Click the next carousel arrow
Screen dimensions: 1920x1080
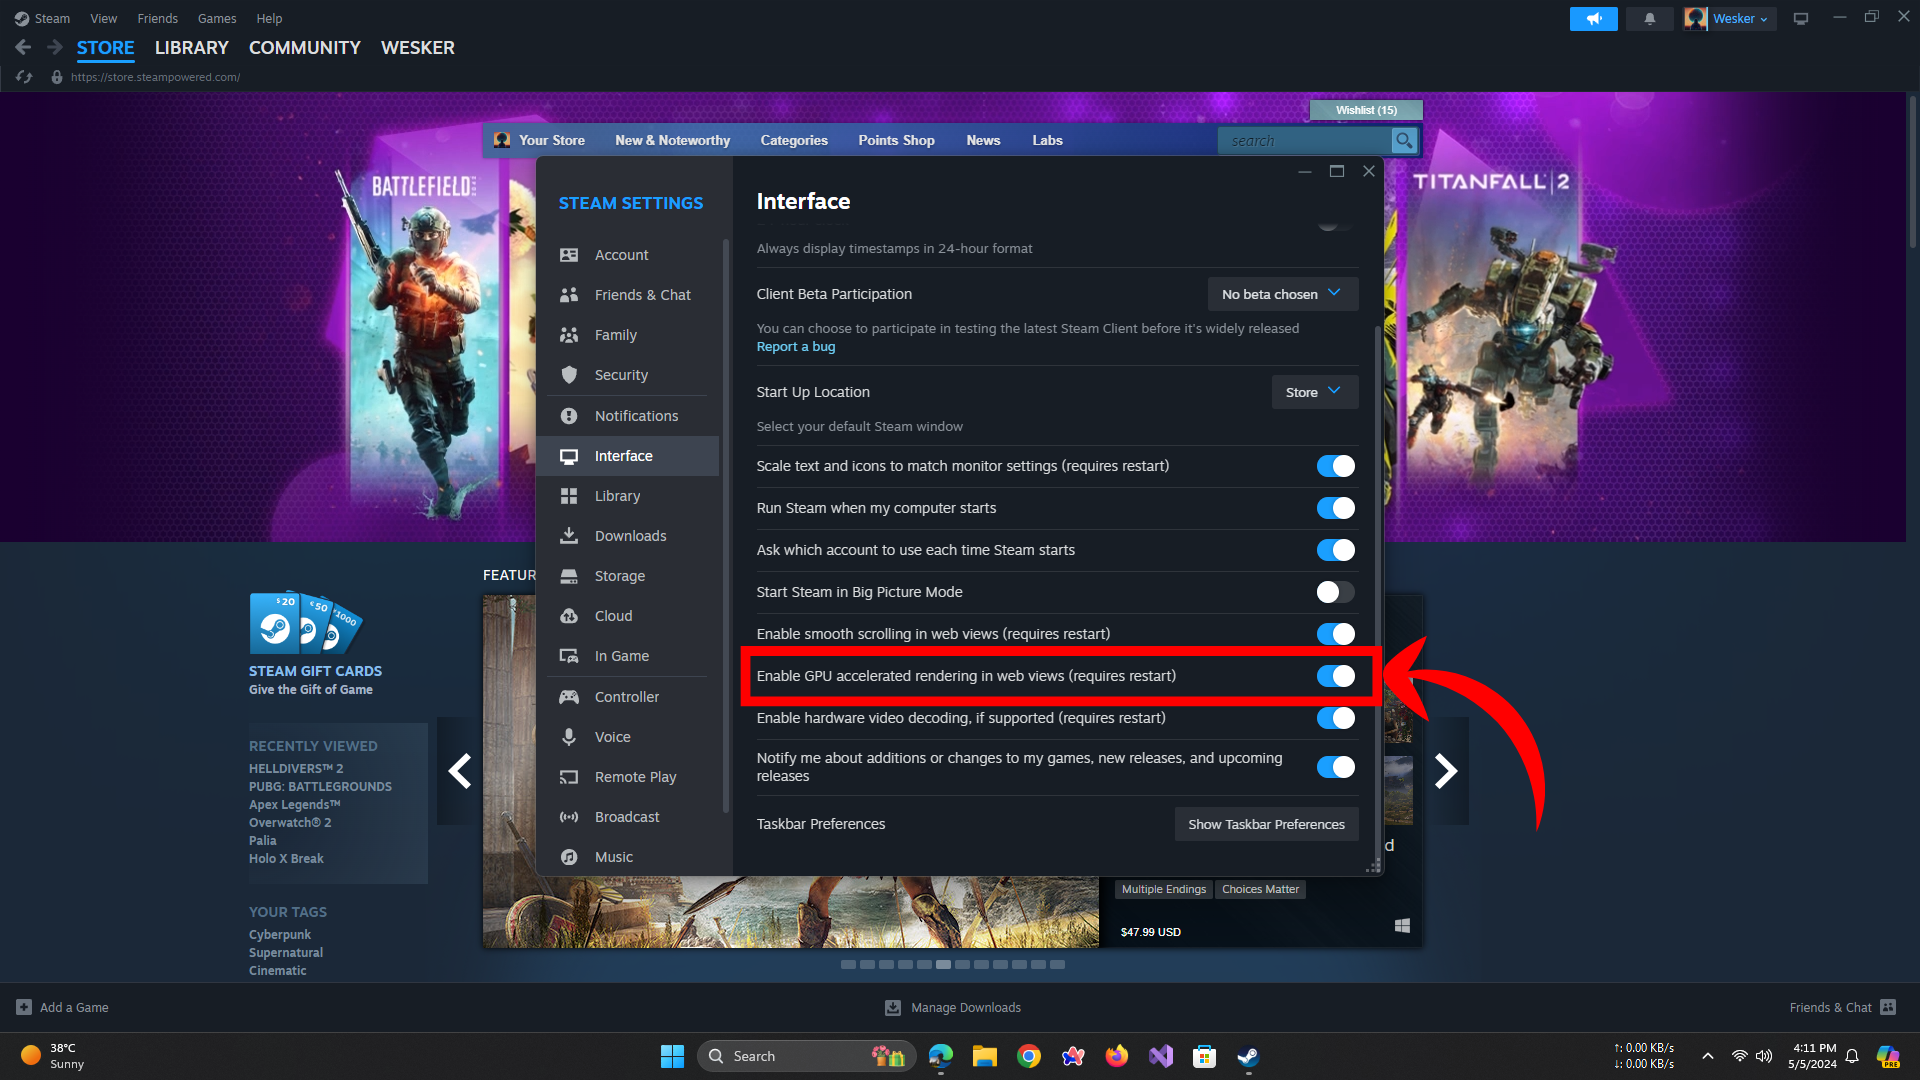[x=1446, y=771]
